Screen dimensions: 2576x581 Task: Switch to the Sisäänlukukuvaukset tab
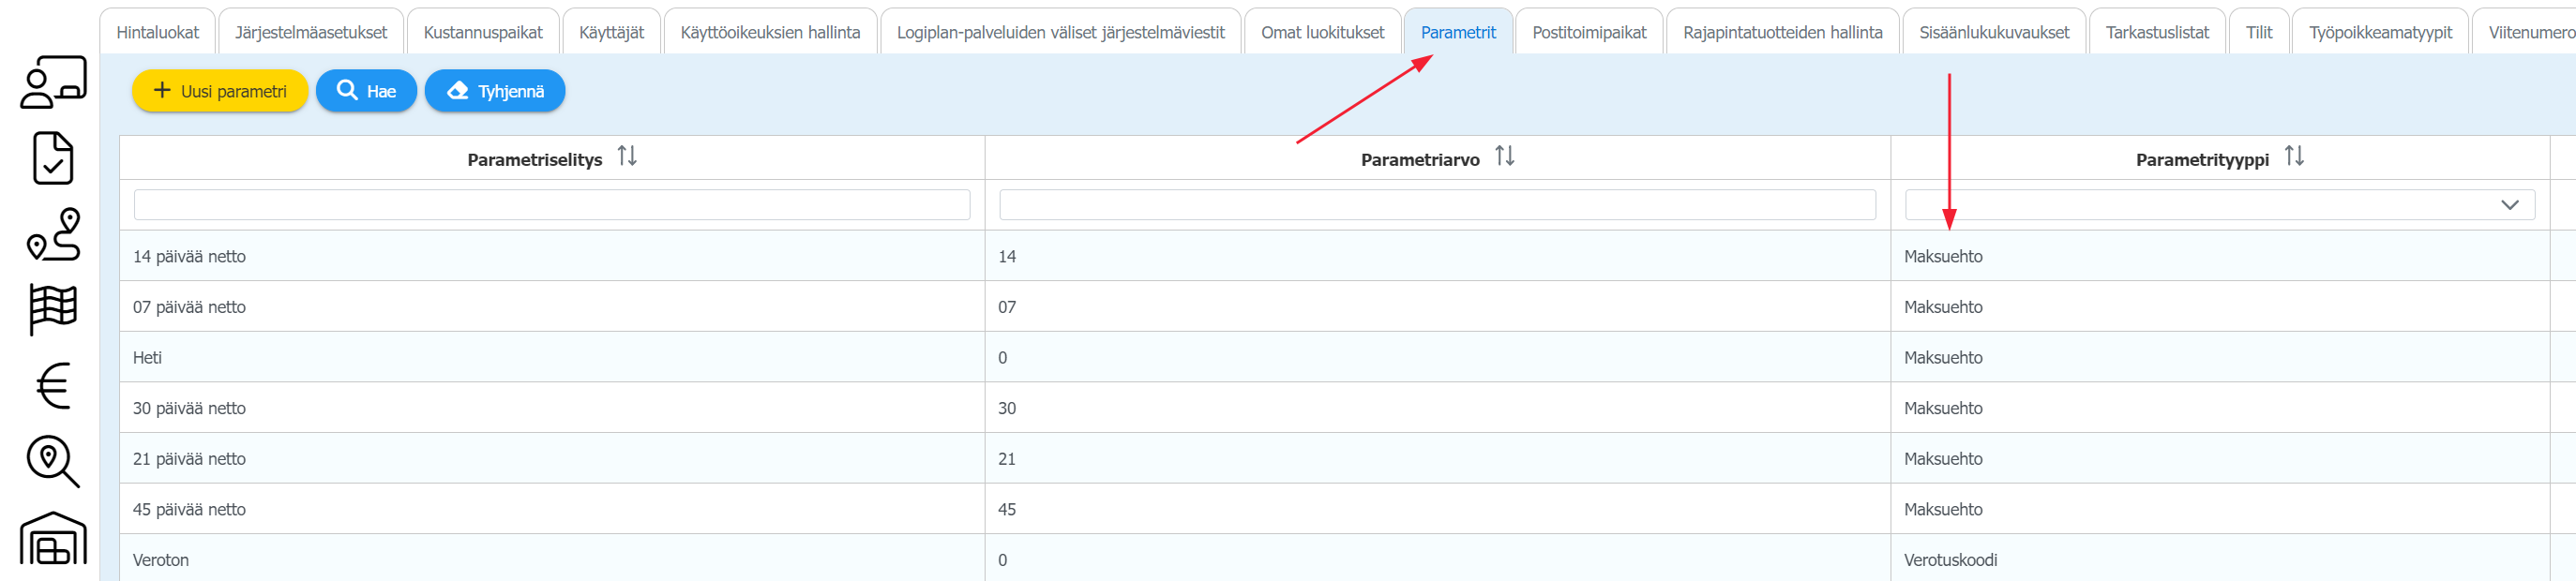(x=1994, y=32)
